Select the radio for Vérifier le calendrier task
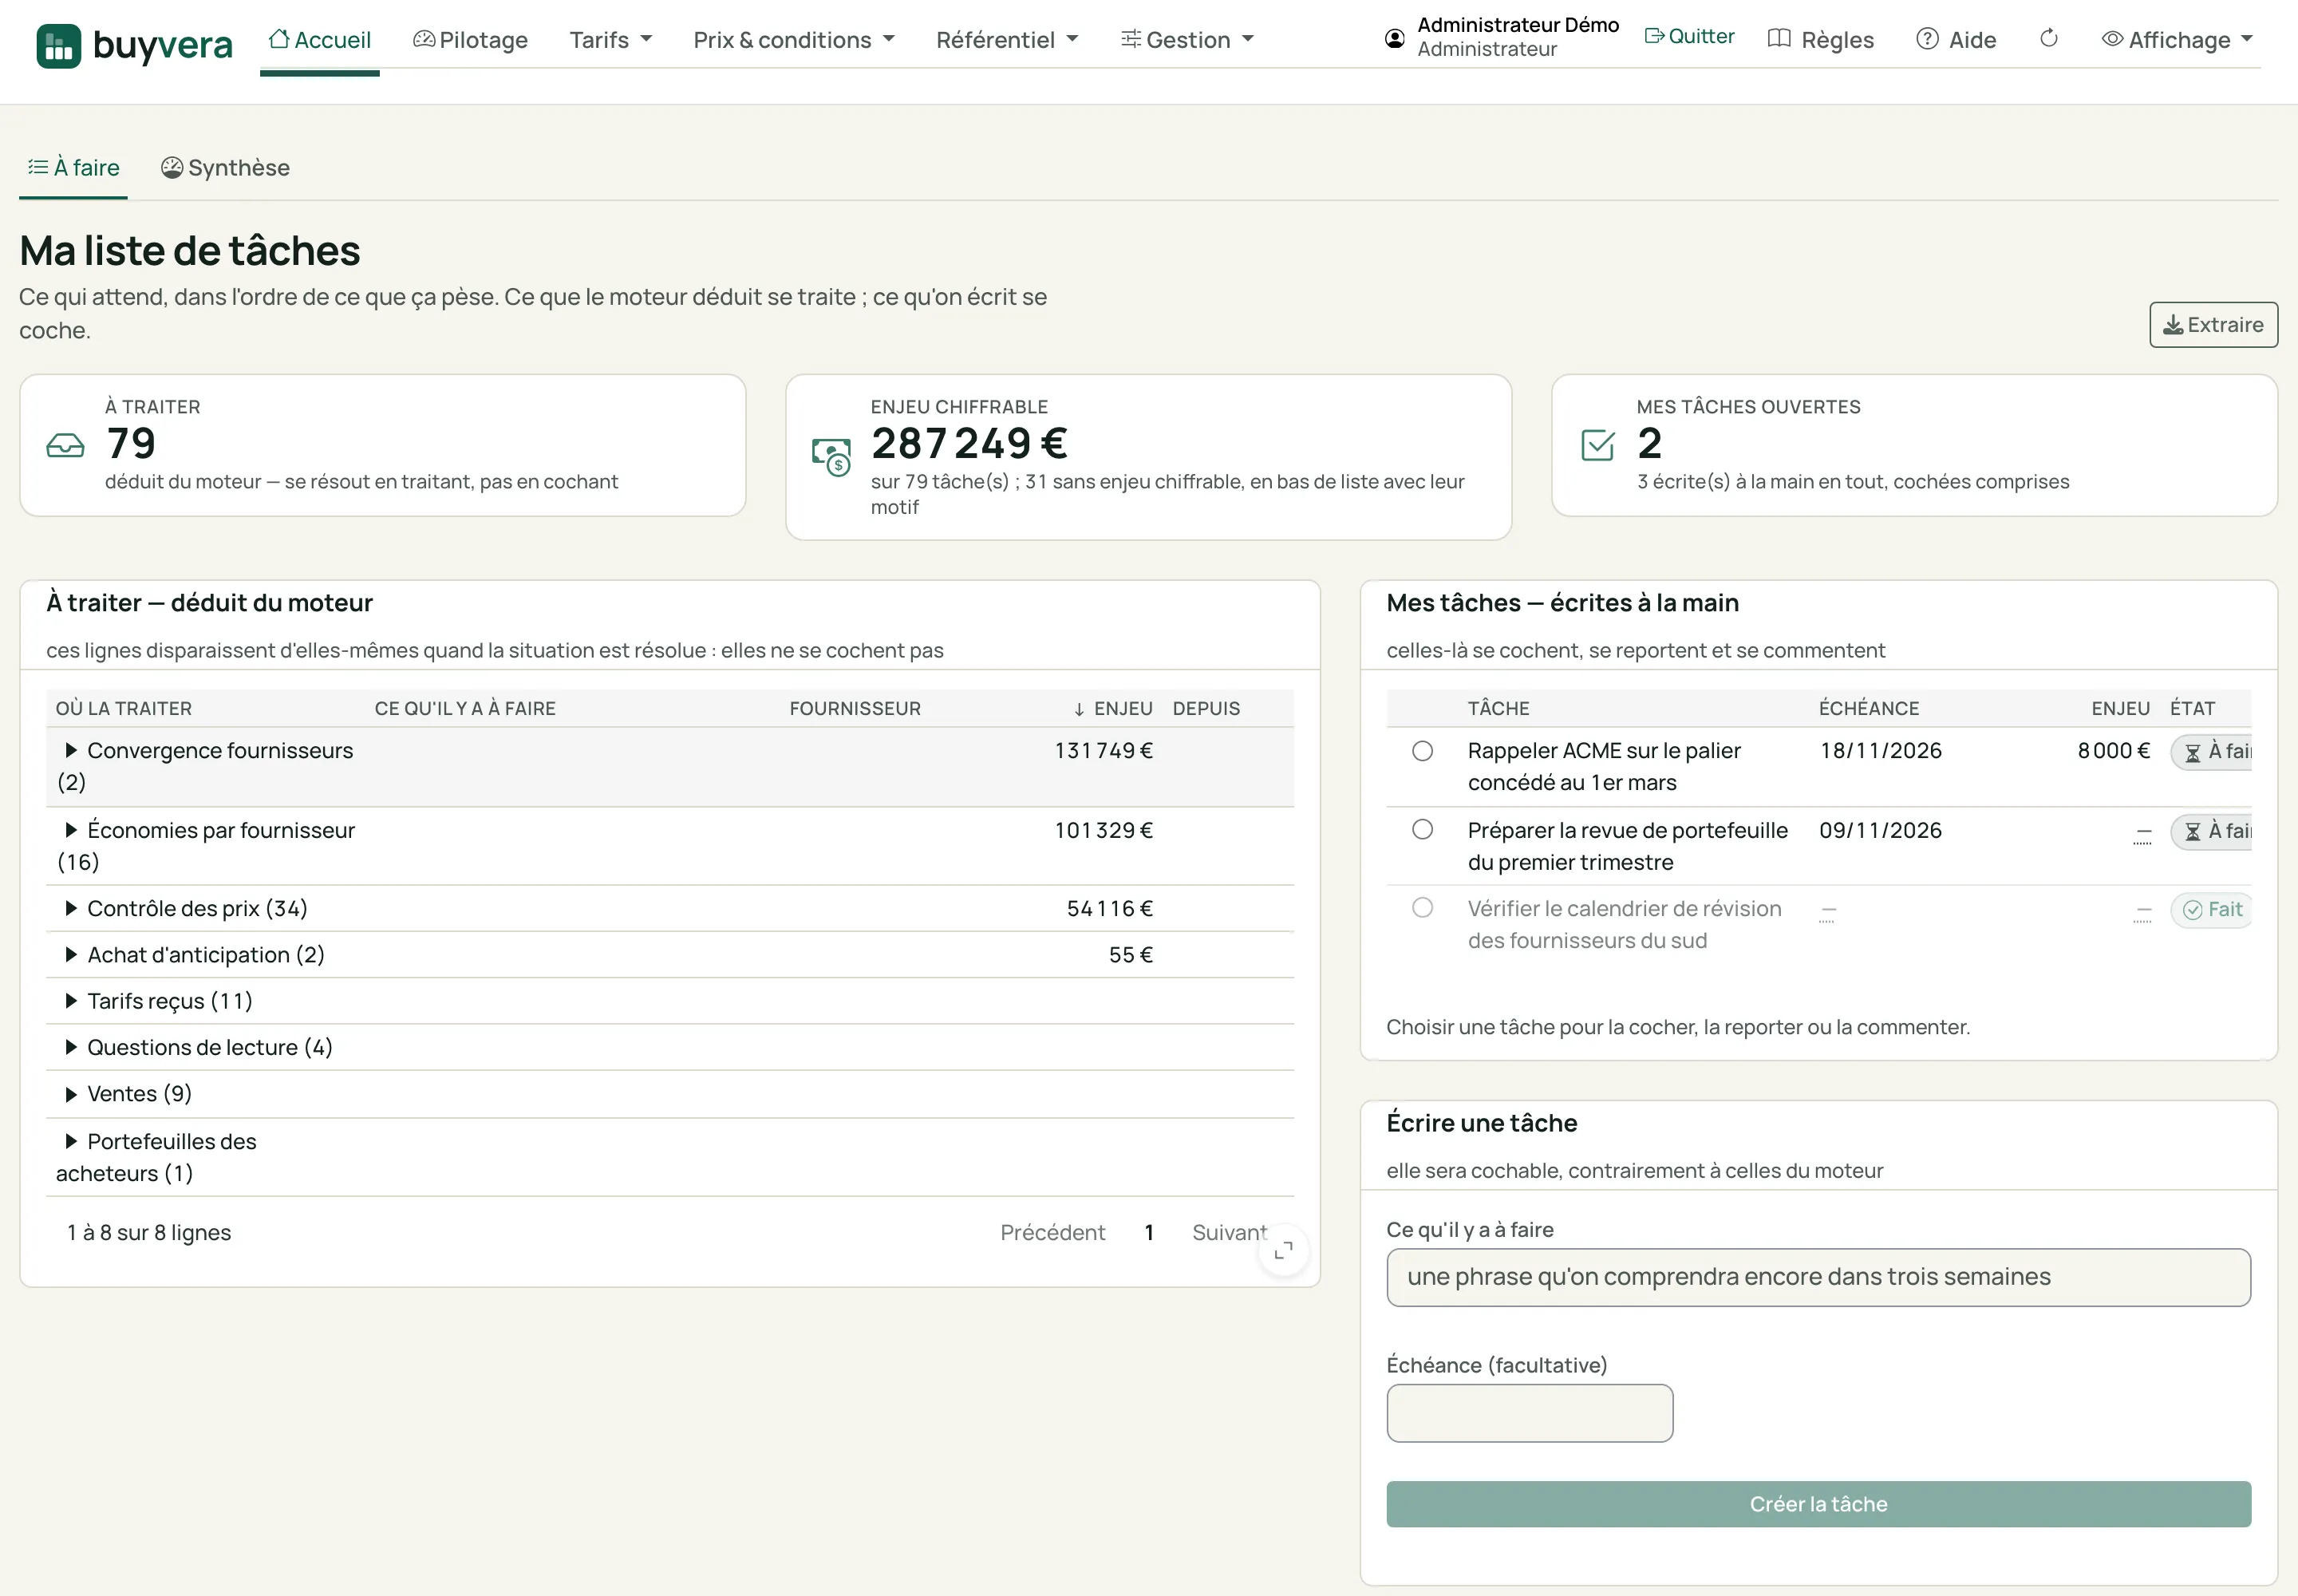2298x1596 pixels. point(1422,907)
